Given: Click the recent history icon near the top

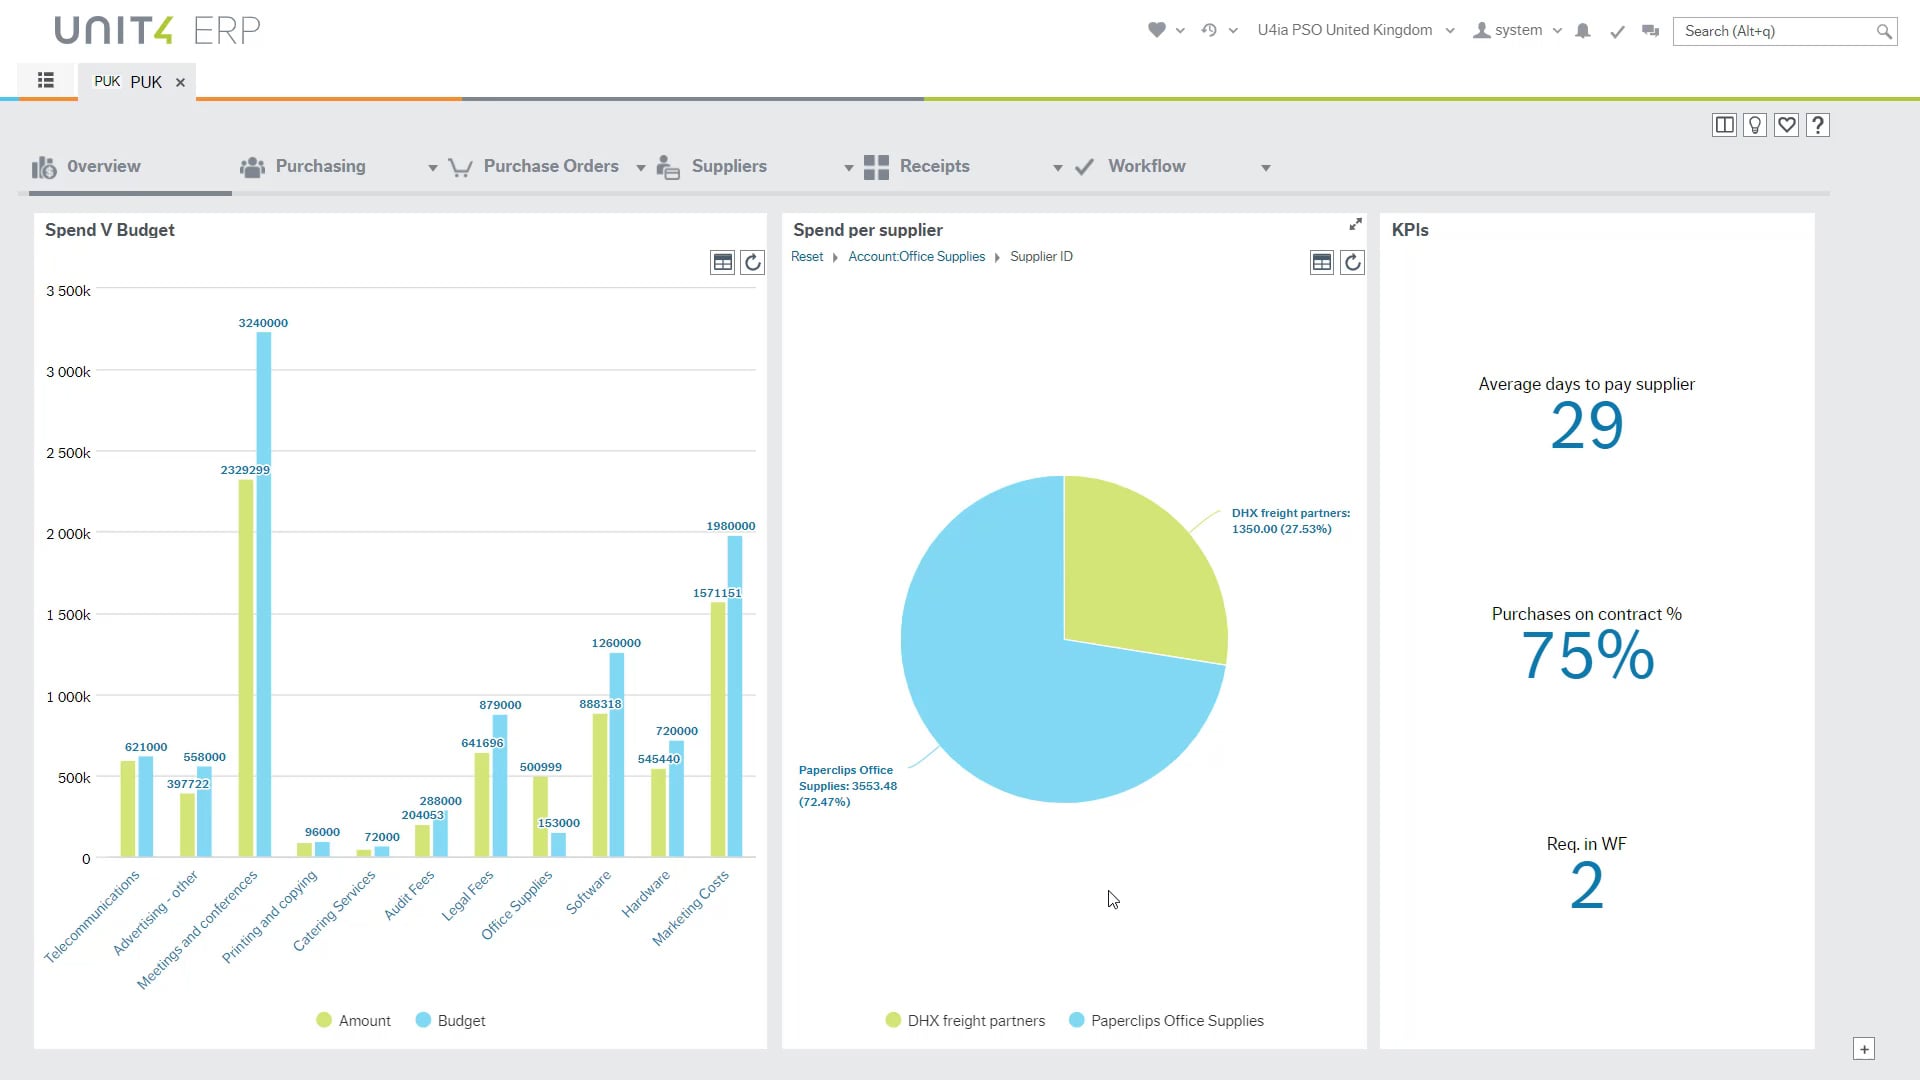Looking at the screenshot, I should point(1208,30).
